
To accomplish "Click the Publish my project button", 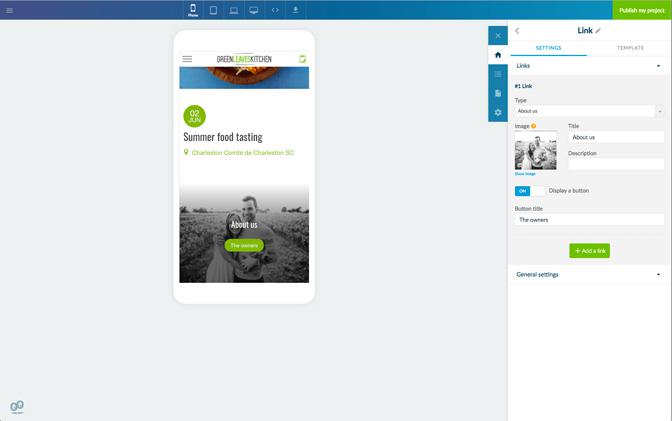I will 641,10.
